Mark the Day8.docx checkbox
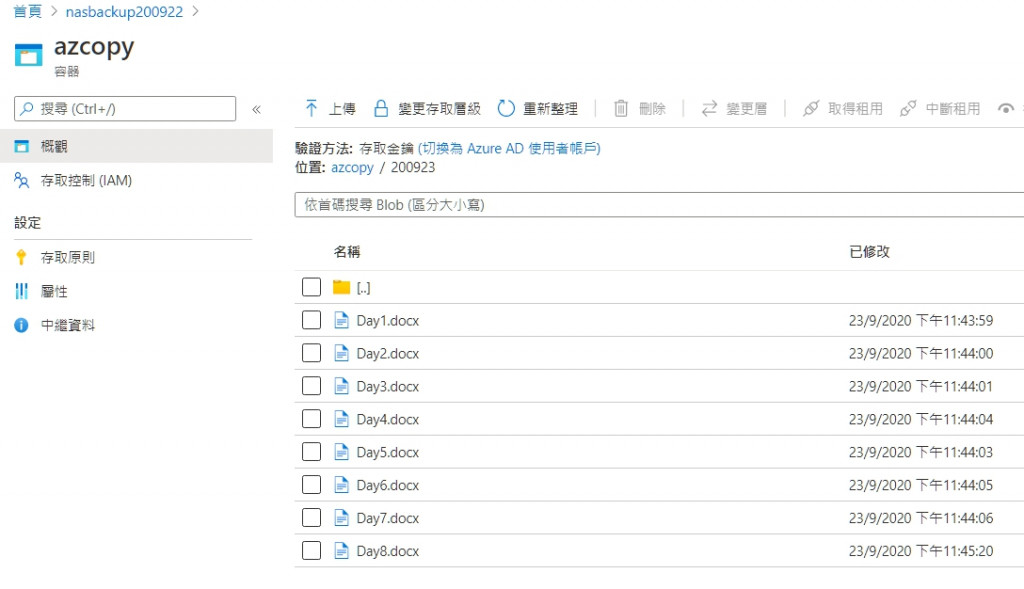This screenshot has width=1024, height=589. tap(312, 550)
